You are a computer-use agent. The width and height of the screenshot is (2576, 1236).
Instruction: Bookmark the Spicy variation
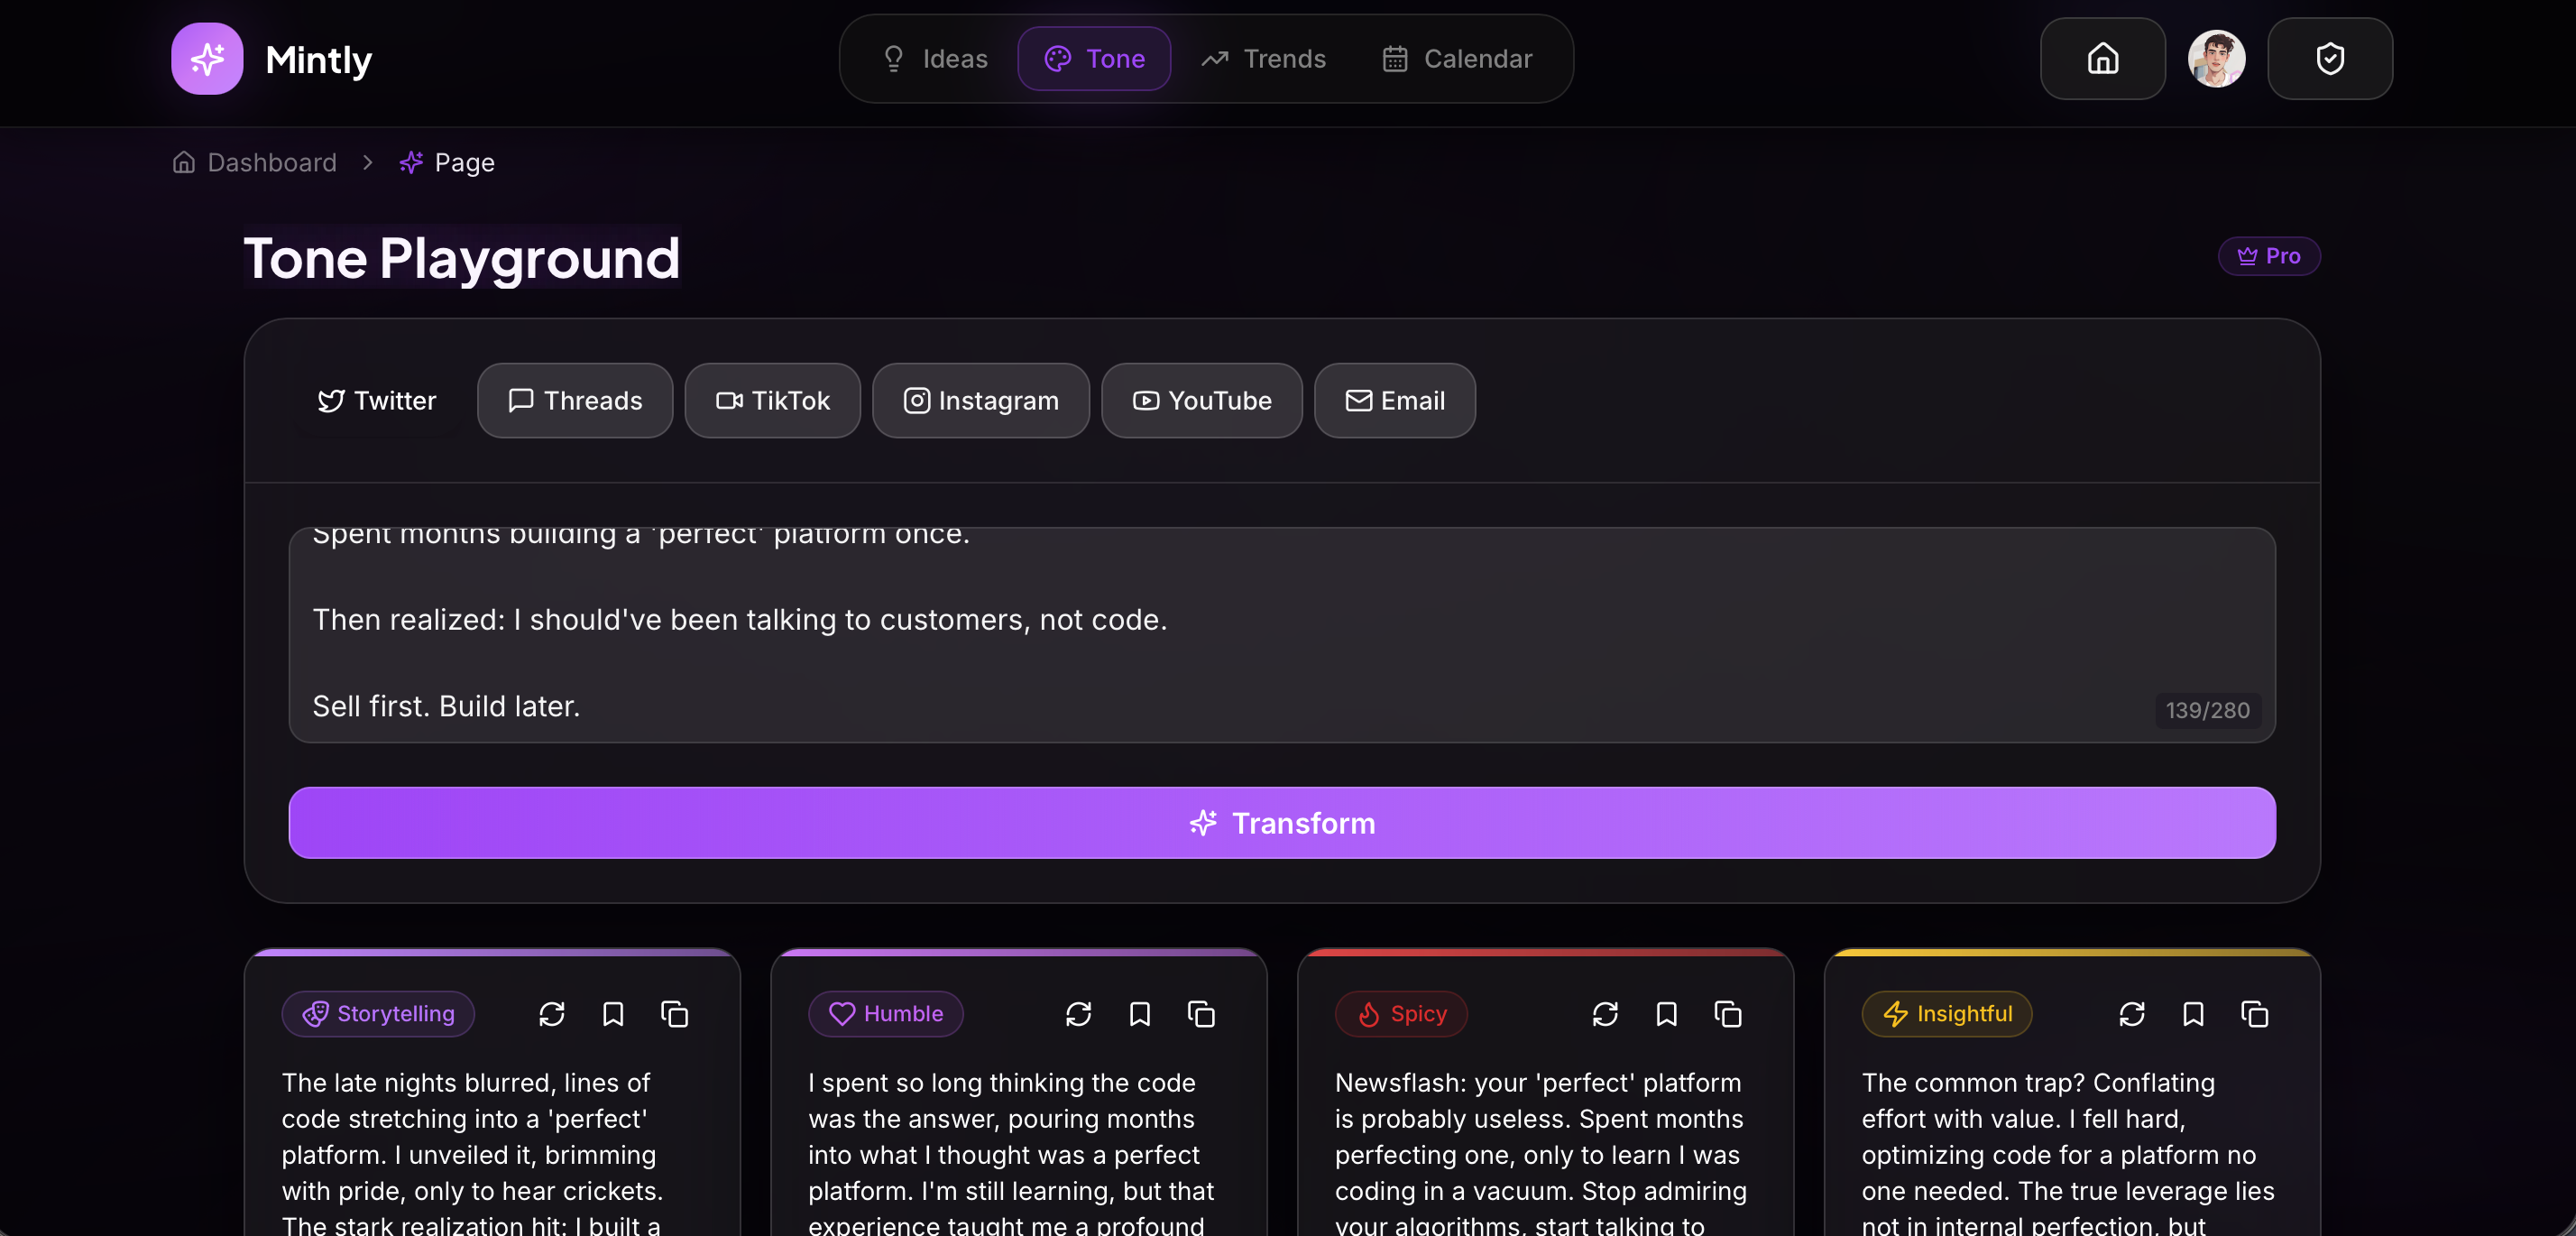tap(1666, 1014)
